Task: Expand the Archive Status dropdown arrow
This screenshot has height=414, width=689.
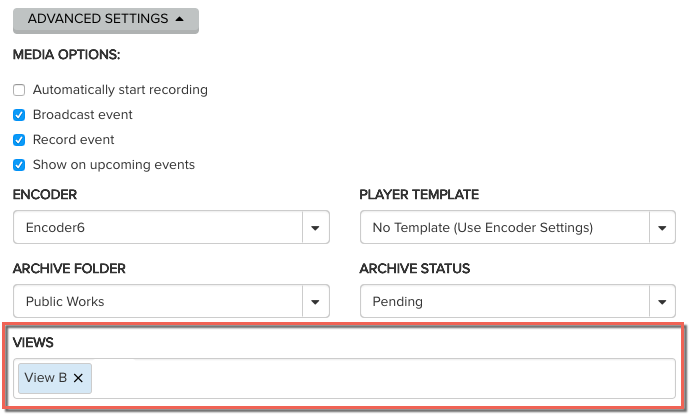Action: click(x=662, y=301)
